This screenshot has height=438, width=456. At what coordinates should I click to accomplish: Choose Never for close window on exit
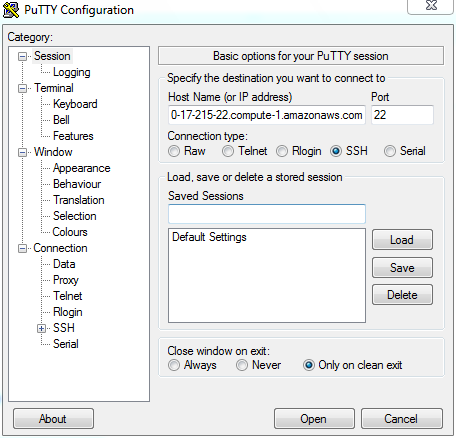[242, 365]
